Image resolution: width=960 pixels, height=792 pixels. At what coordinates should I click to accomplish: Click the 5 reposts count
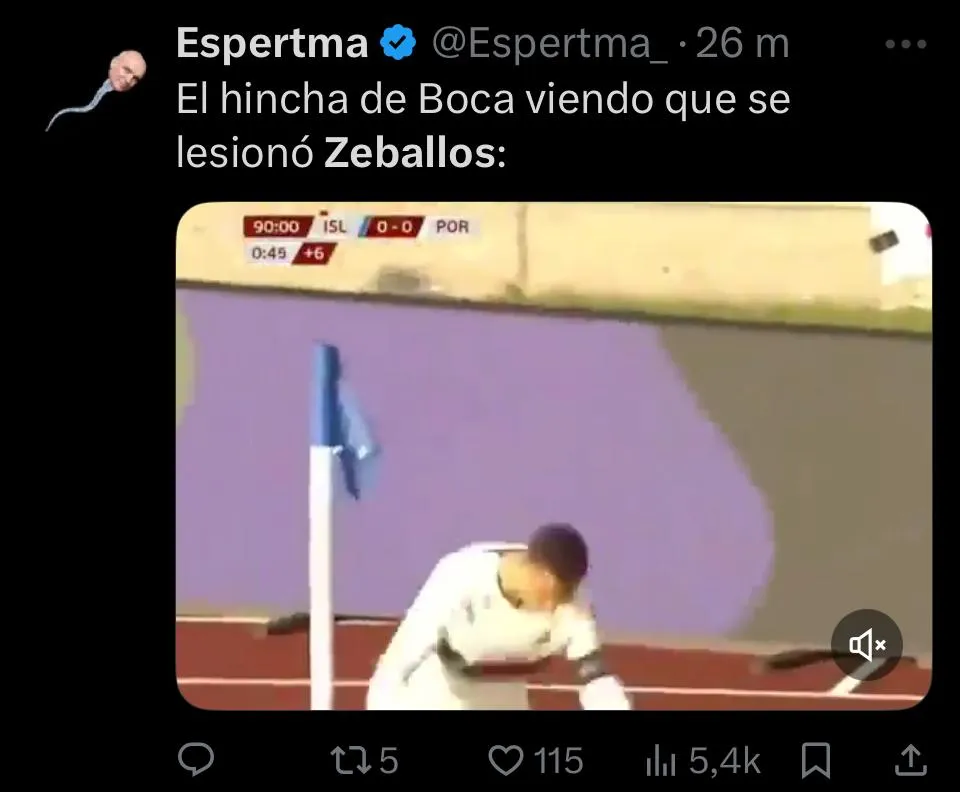point(389,761)
